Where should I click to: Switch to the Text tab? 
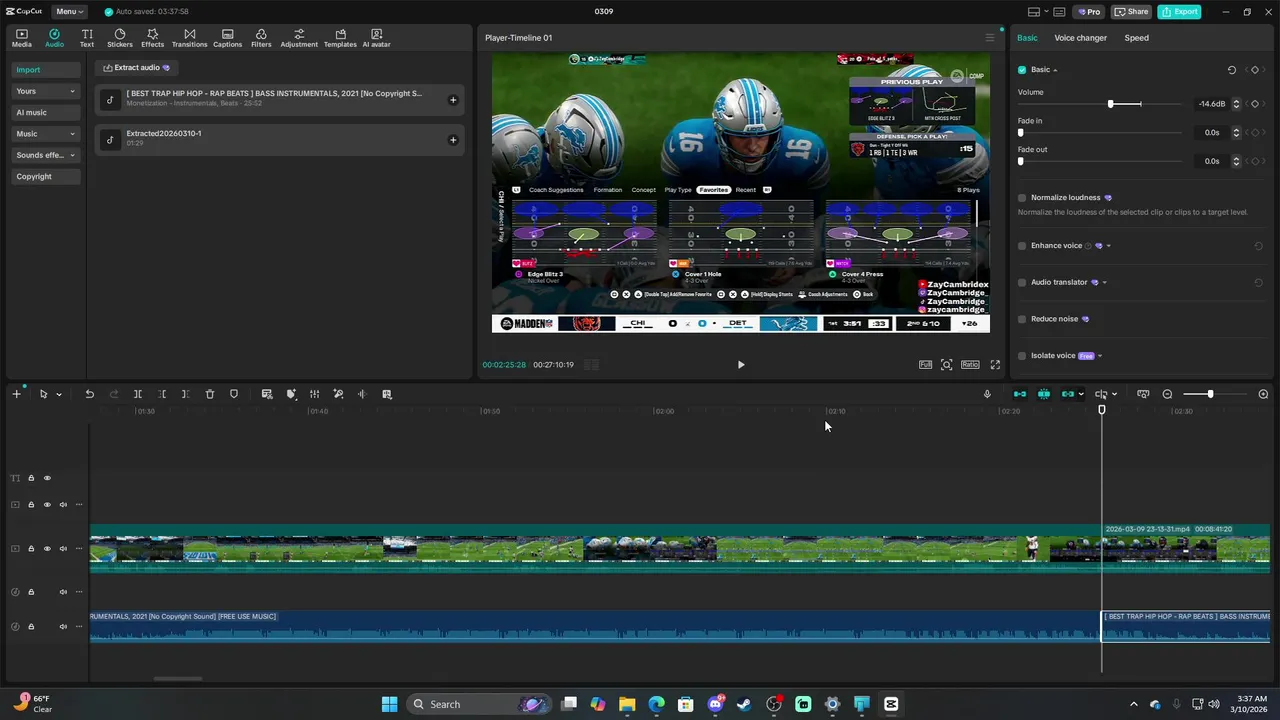pyautogui.click(x=87, y=38)
